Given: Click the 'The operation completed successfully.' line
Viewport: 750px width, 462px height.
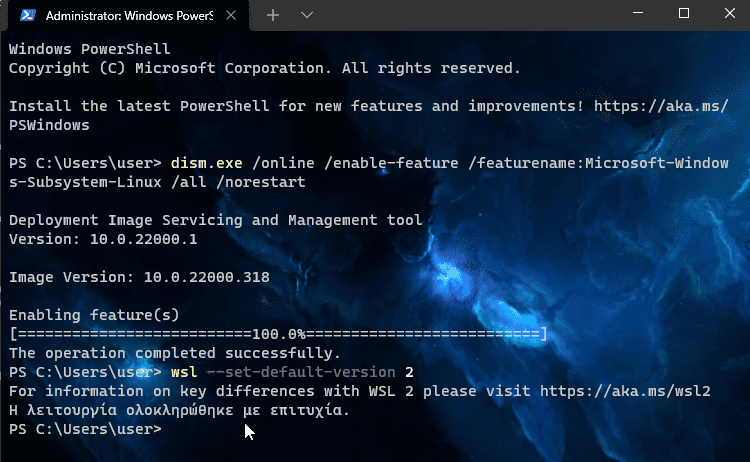Looking at the screenshot, I should 175,353.
